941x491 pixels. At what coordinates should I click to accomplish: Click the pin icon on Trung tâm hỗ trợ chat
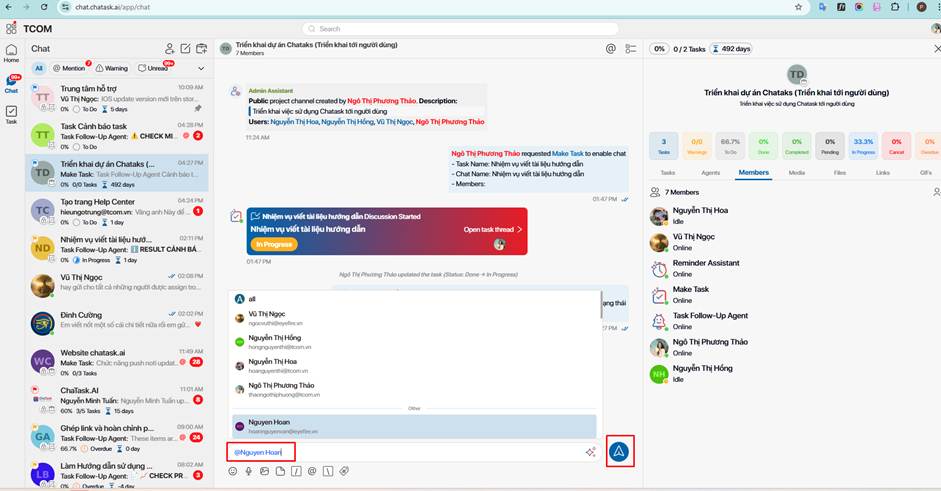[198, 109]
